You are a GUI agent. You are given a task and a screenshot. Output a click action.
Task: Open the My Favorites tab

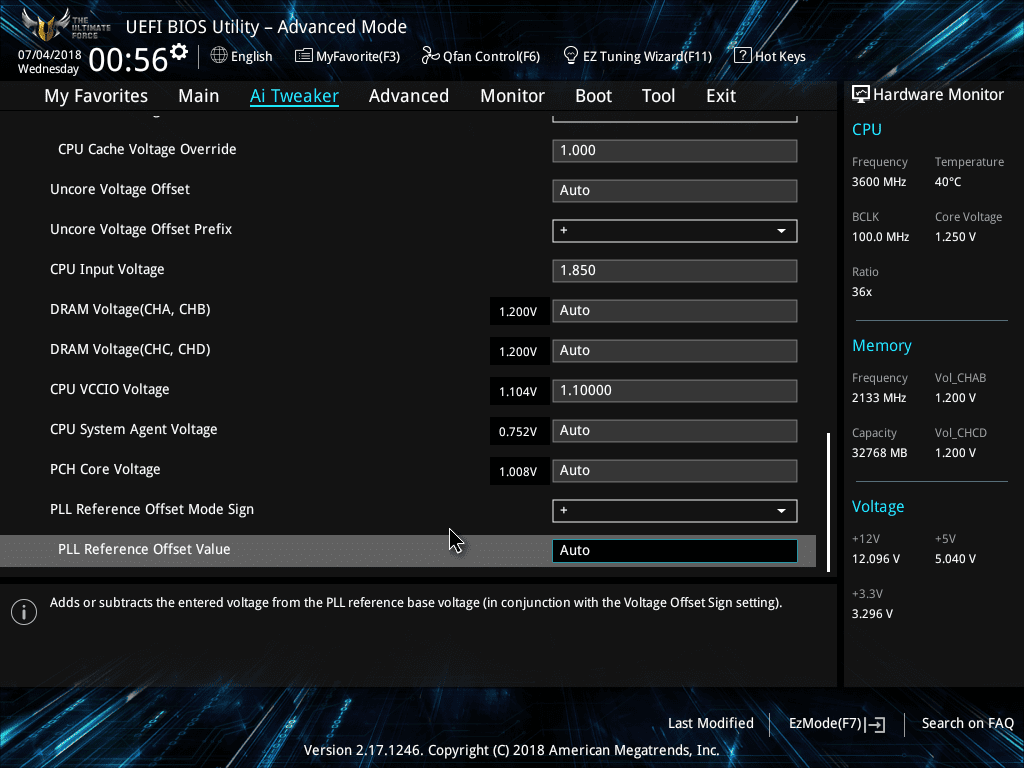tap(96, 96)
